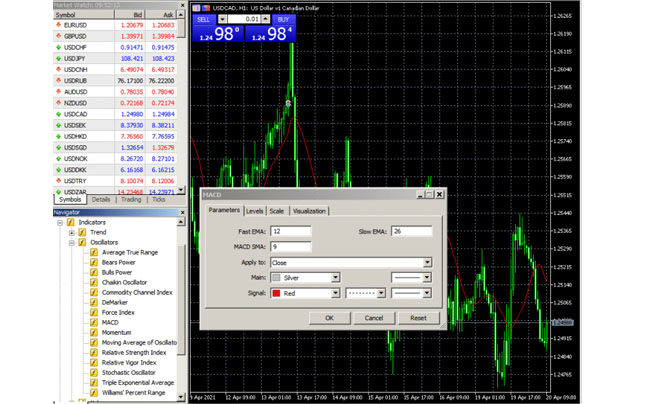
Task: Select the Bears Power indicator icon
Action: pos(94,262)
